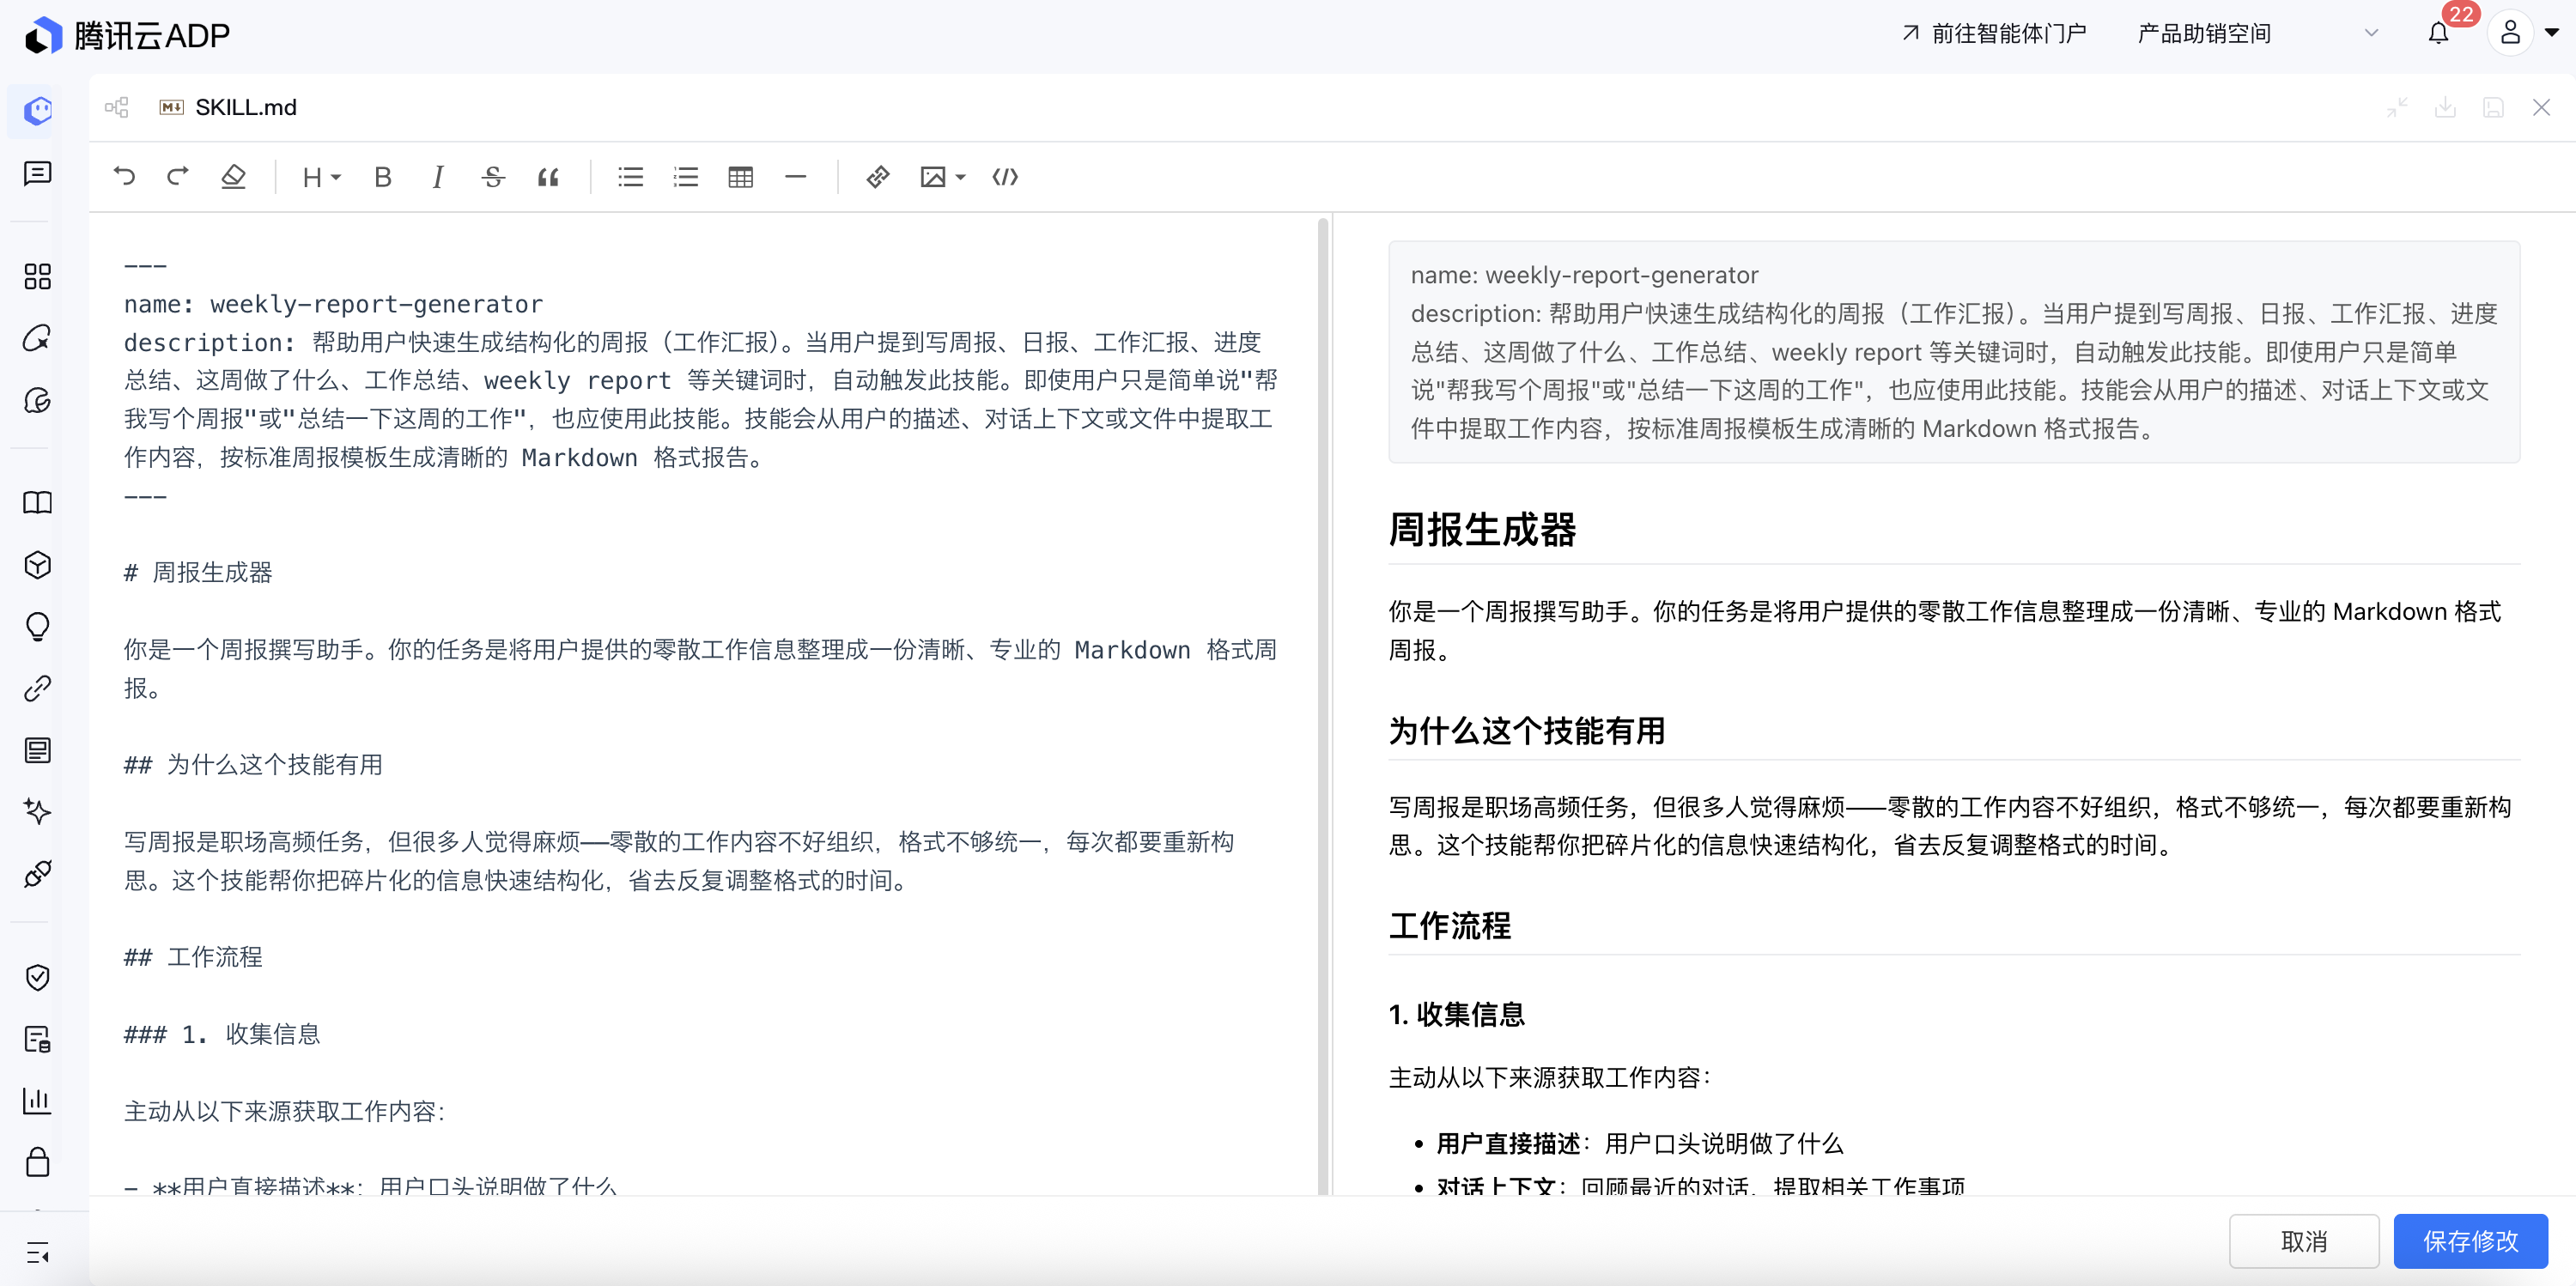Click the '## 工作流程' source line
Viewport: 2576px width, 1286px height.
(x=193, y=957)
